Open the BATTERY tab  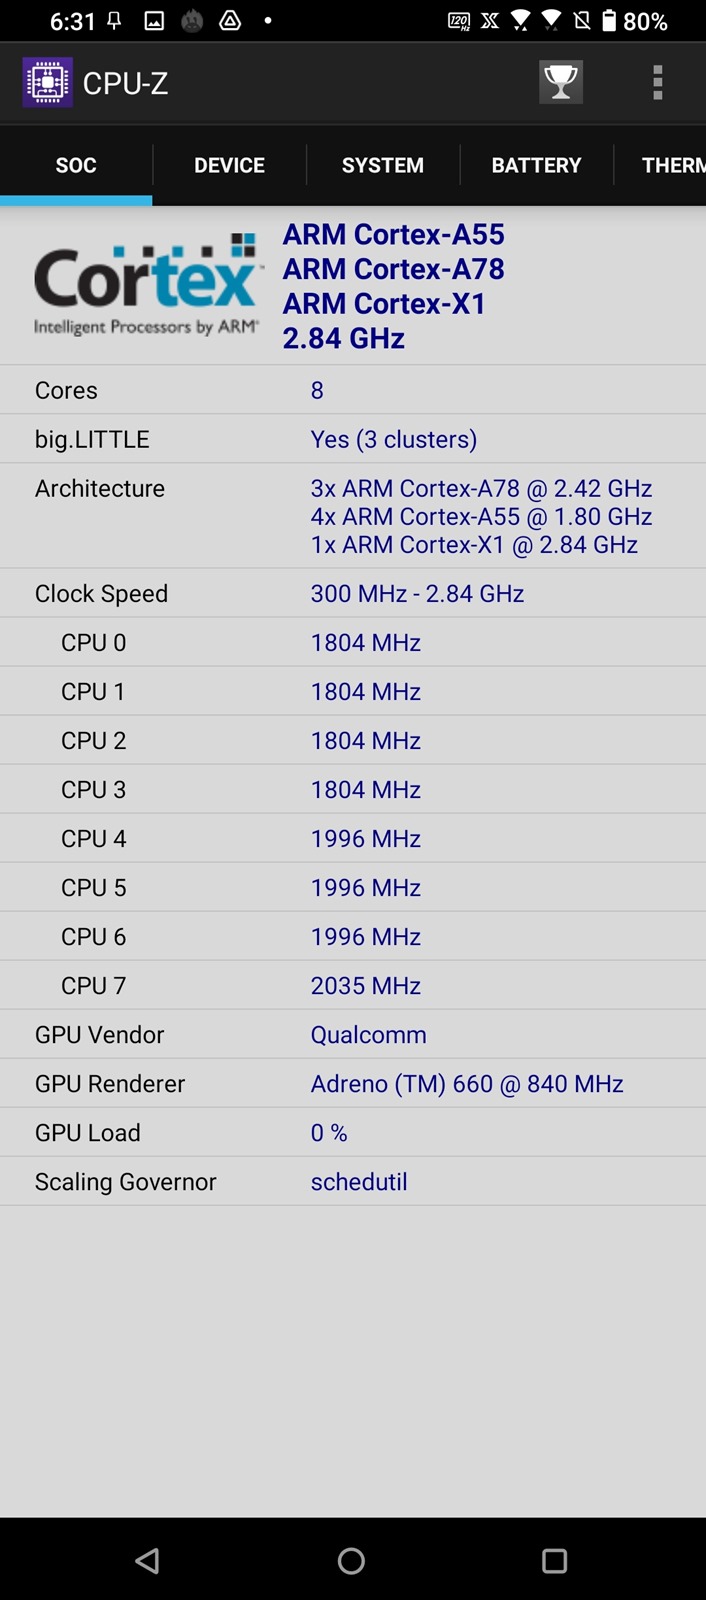[x=536, y=165]
